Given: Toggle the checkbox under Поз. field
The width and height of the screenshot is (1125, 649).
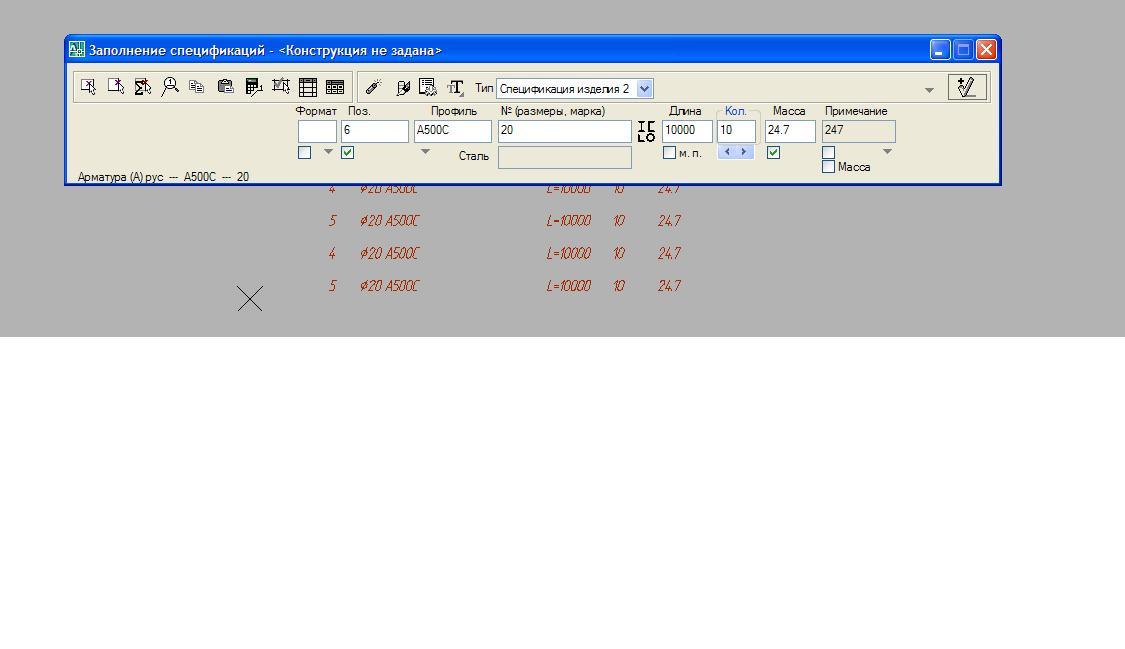Looking at the screenshot, I should [x=347, y=152].
